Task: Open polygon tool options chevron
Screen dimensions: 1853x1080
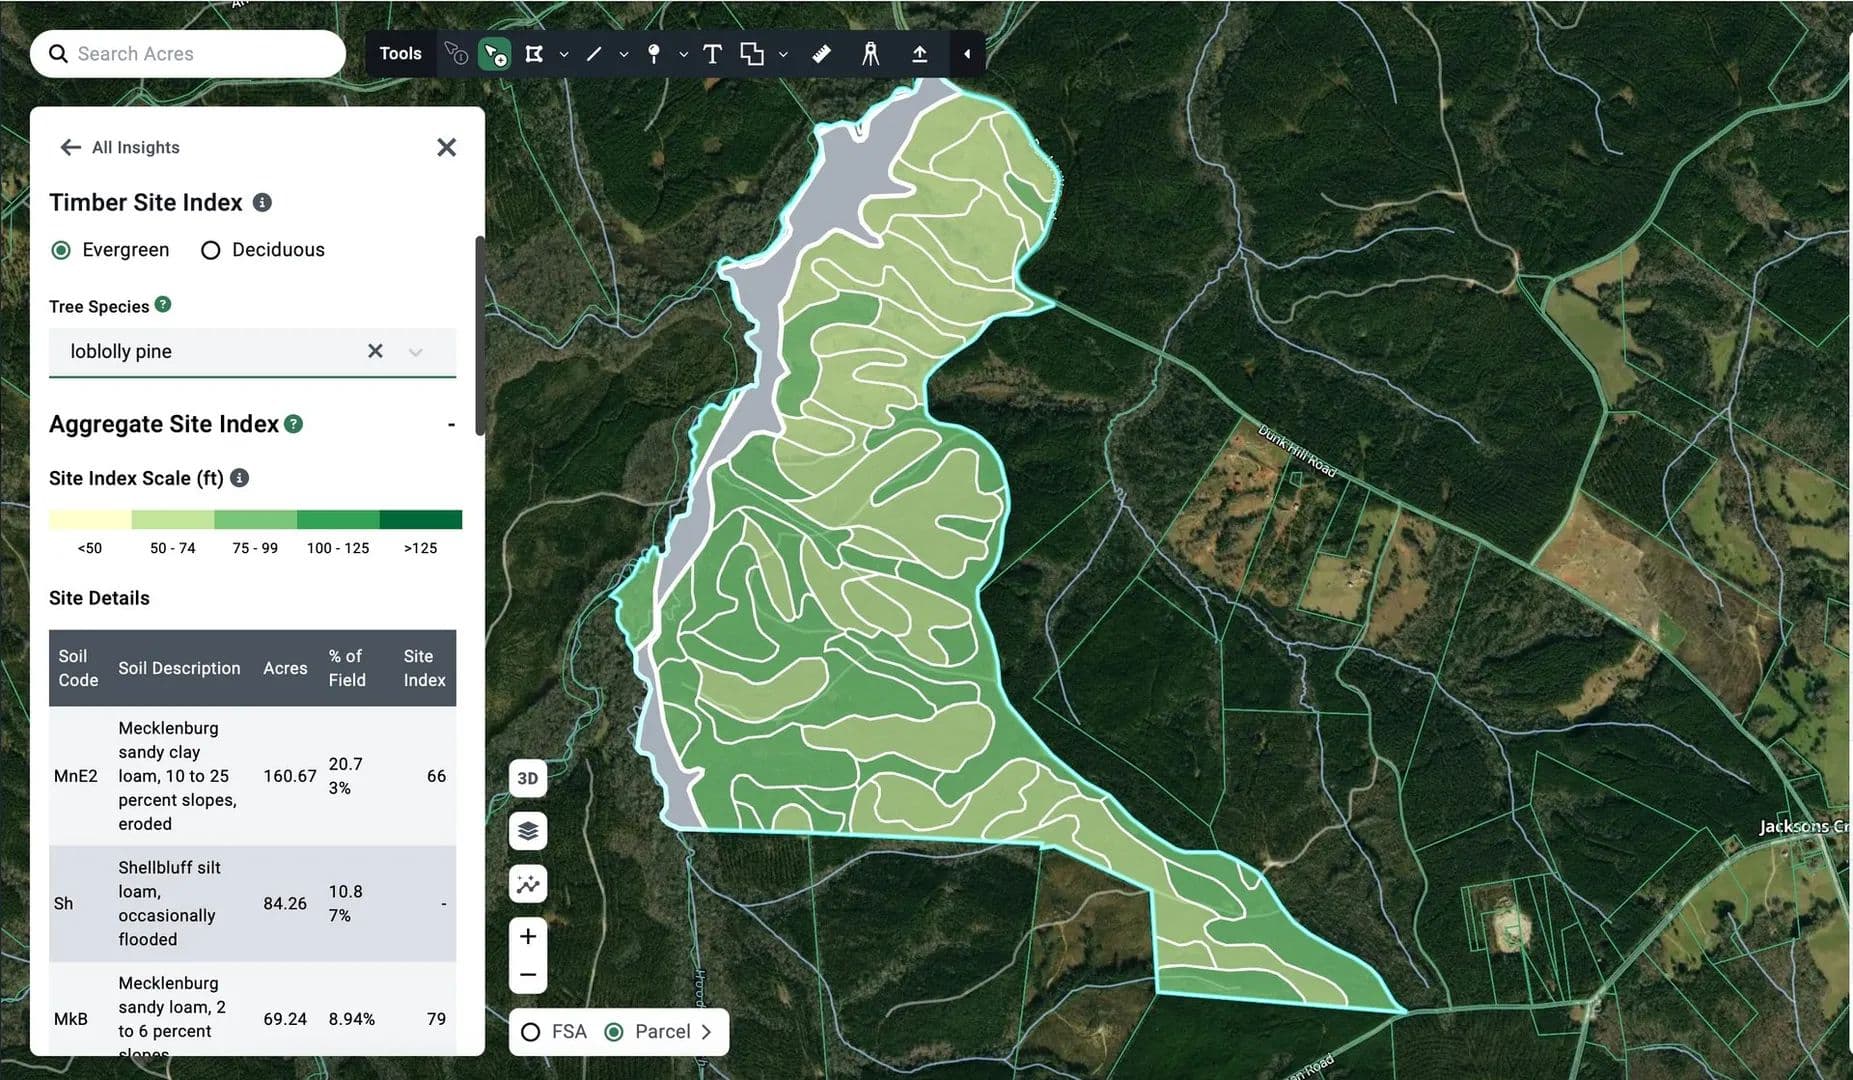Action: (564, 55)
